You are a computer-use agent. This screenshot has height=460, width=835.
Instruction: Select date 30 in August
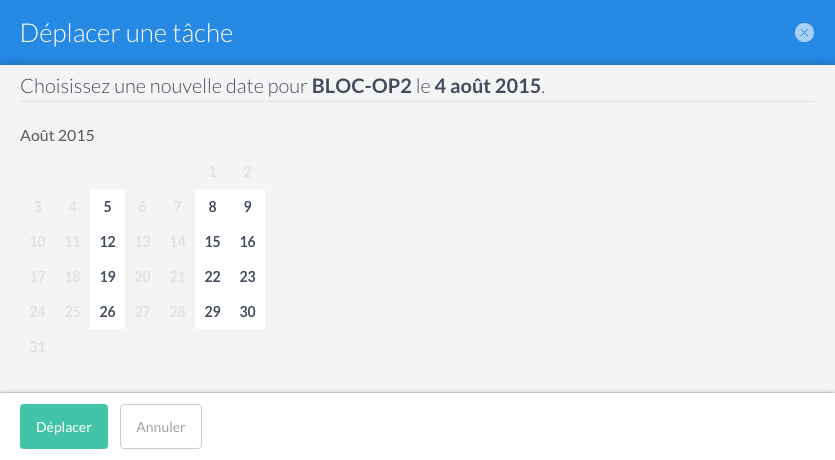coord(248,312)
